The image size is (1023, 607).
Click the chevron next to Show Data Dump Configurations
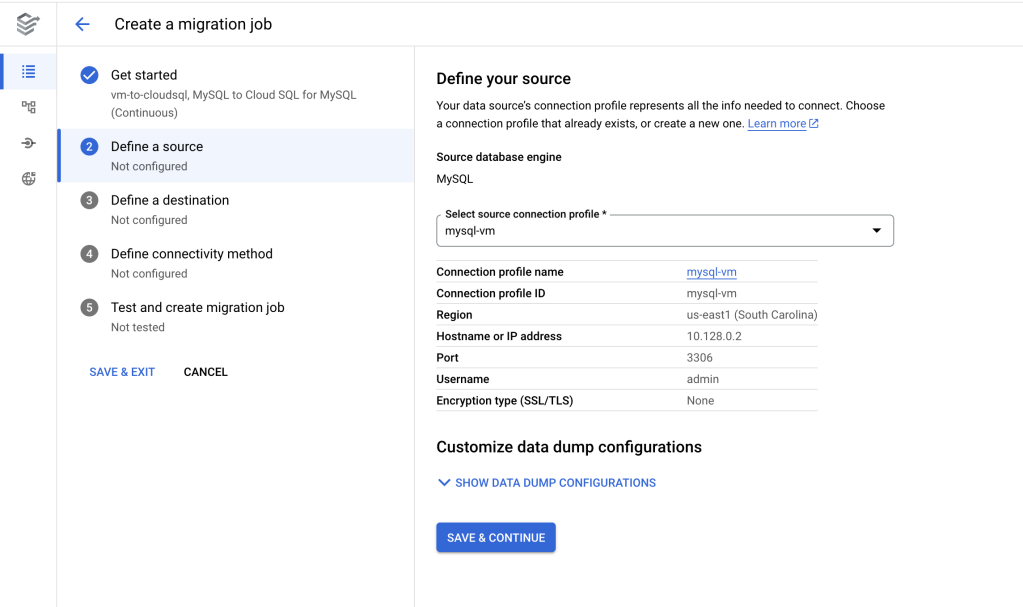pyautogui.click(x=444, y=482)
